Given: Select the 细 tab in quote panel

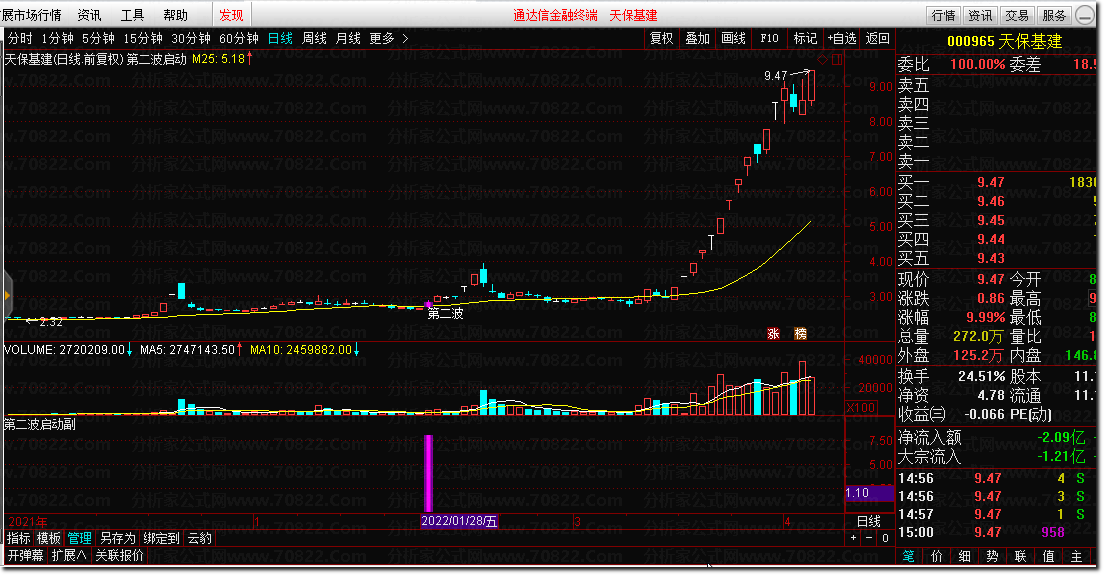Looking at the screenshot, I should click(964, 556).
